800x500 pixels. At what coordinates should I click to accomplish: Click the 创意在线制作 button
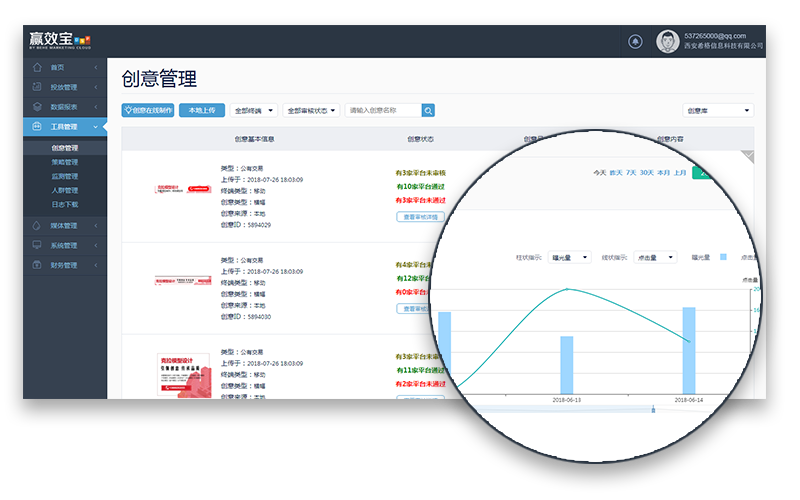(148, 111)
